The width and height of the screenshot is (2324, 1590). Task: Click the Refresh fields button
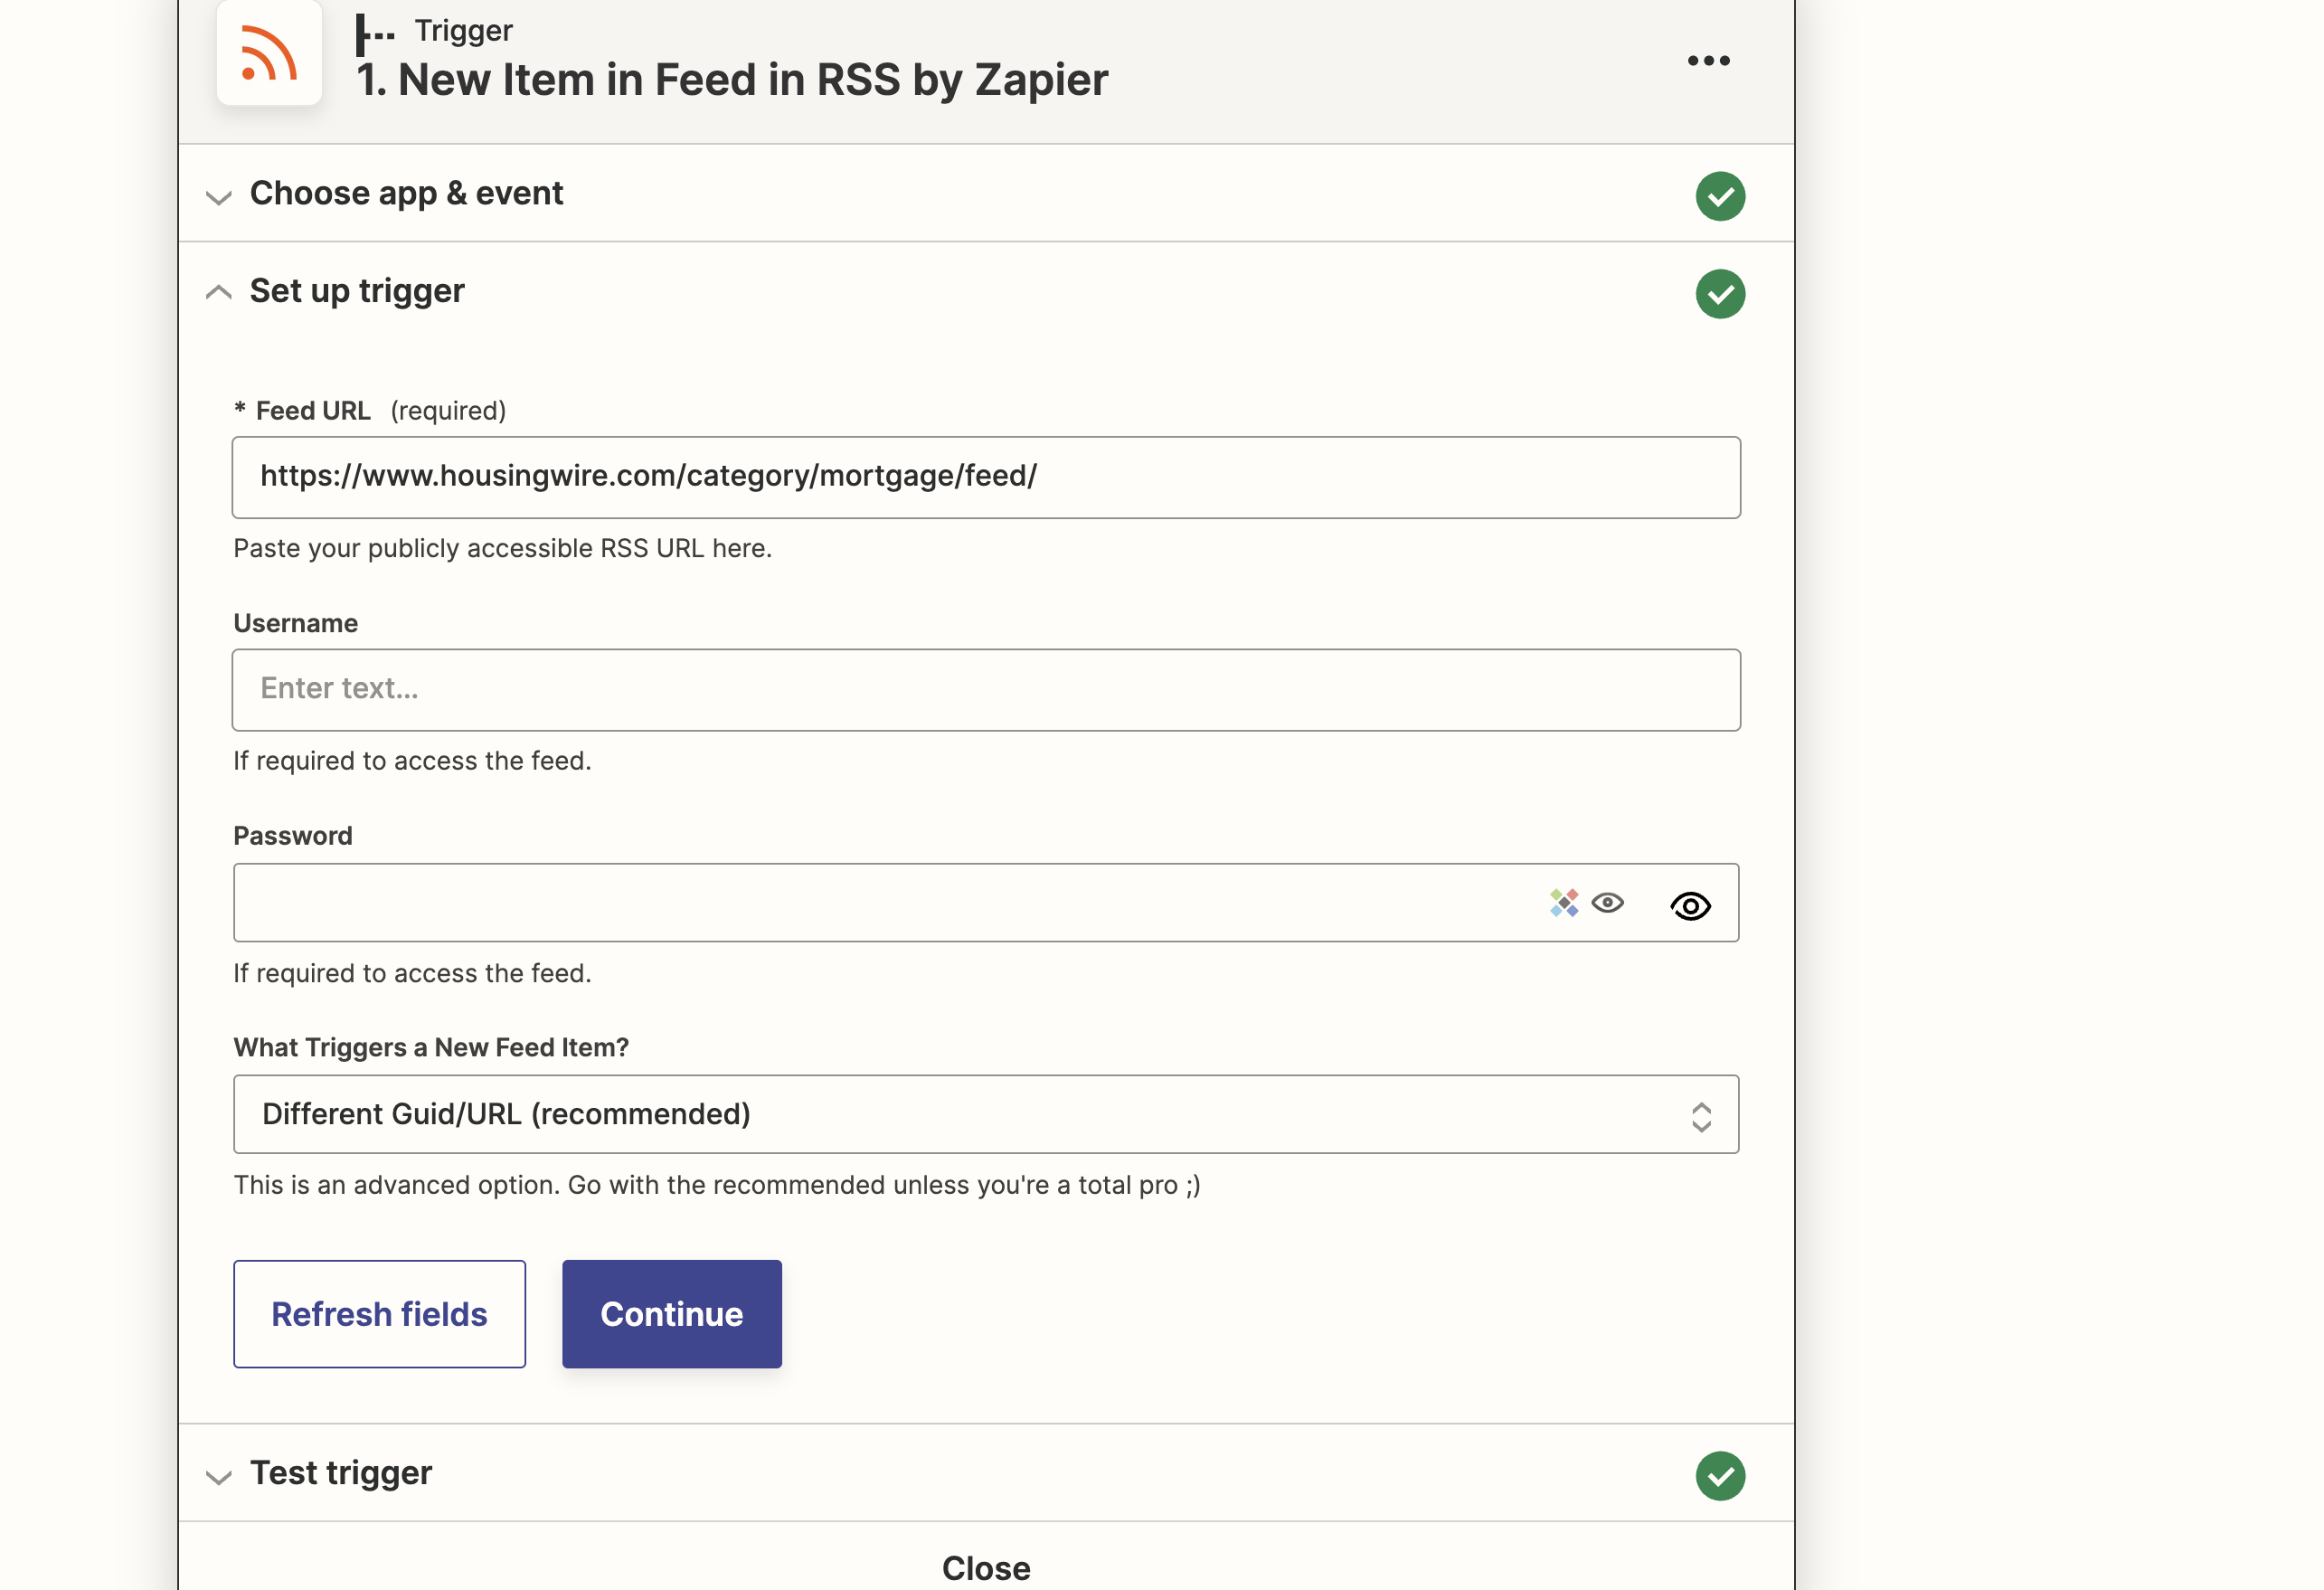tap(379, 1314)
